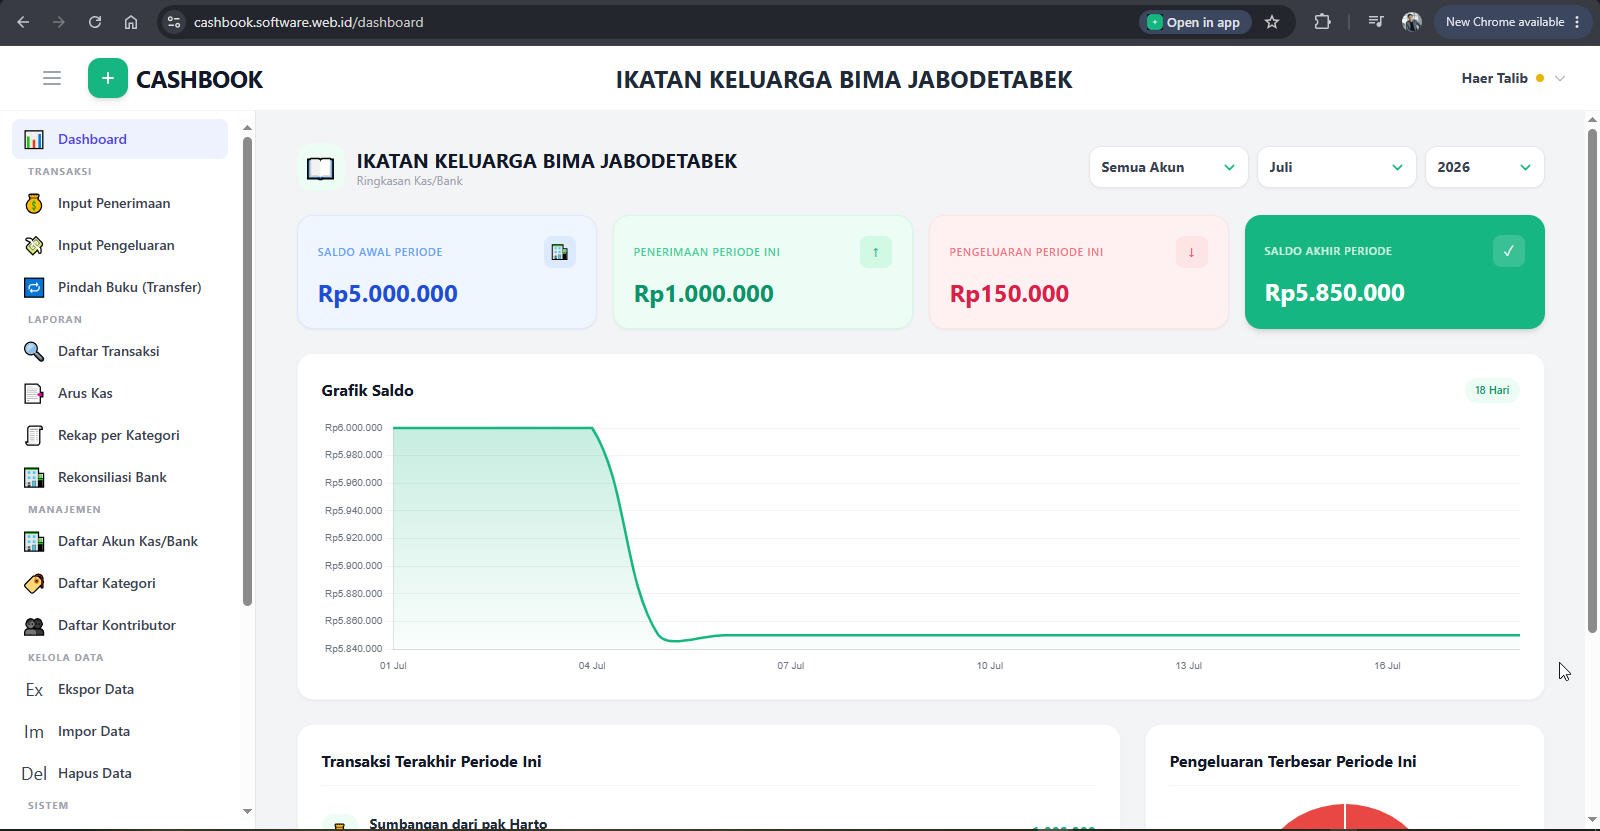The image size is (1600, 831).
Task: Collapse sidebar using hamburger menu icon
Action: (52, 78)
